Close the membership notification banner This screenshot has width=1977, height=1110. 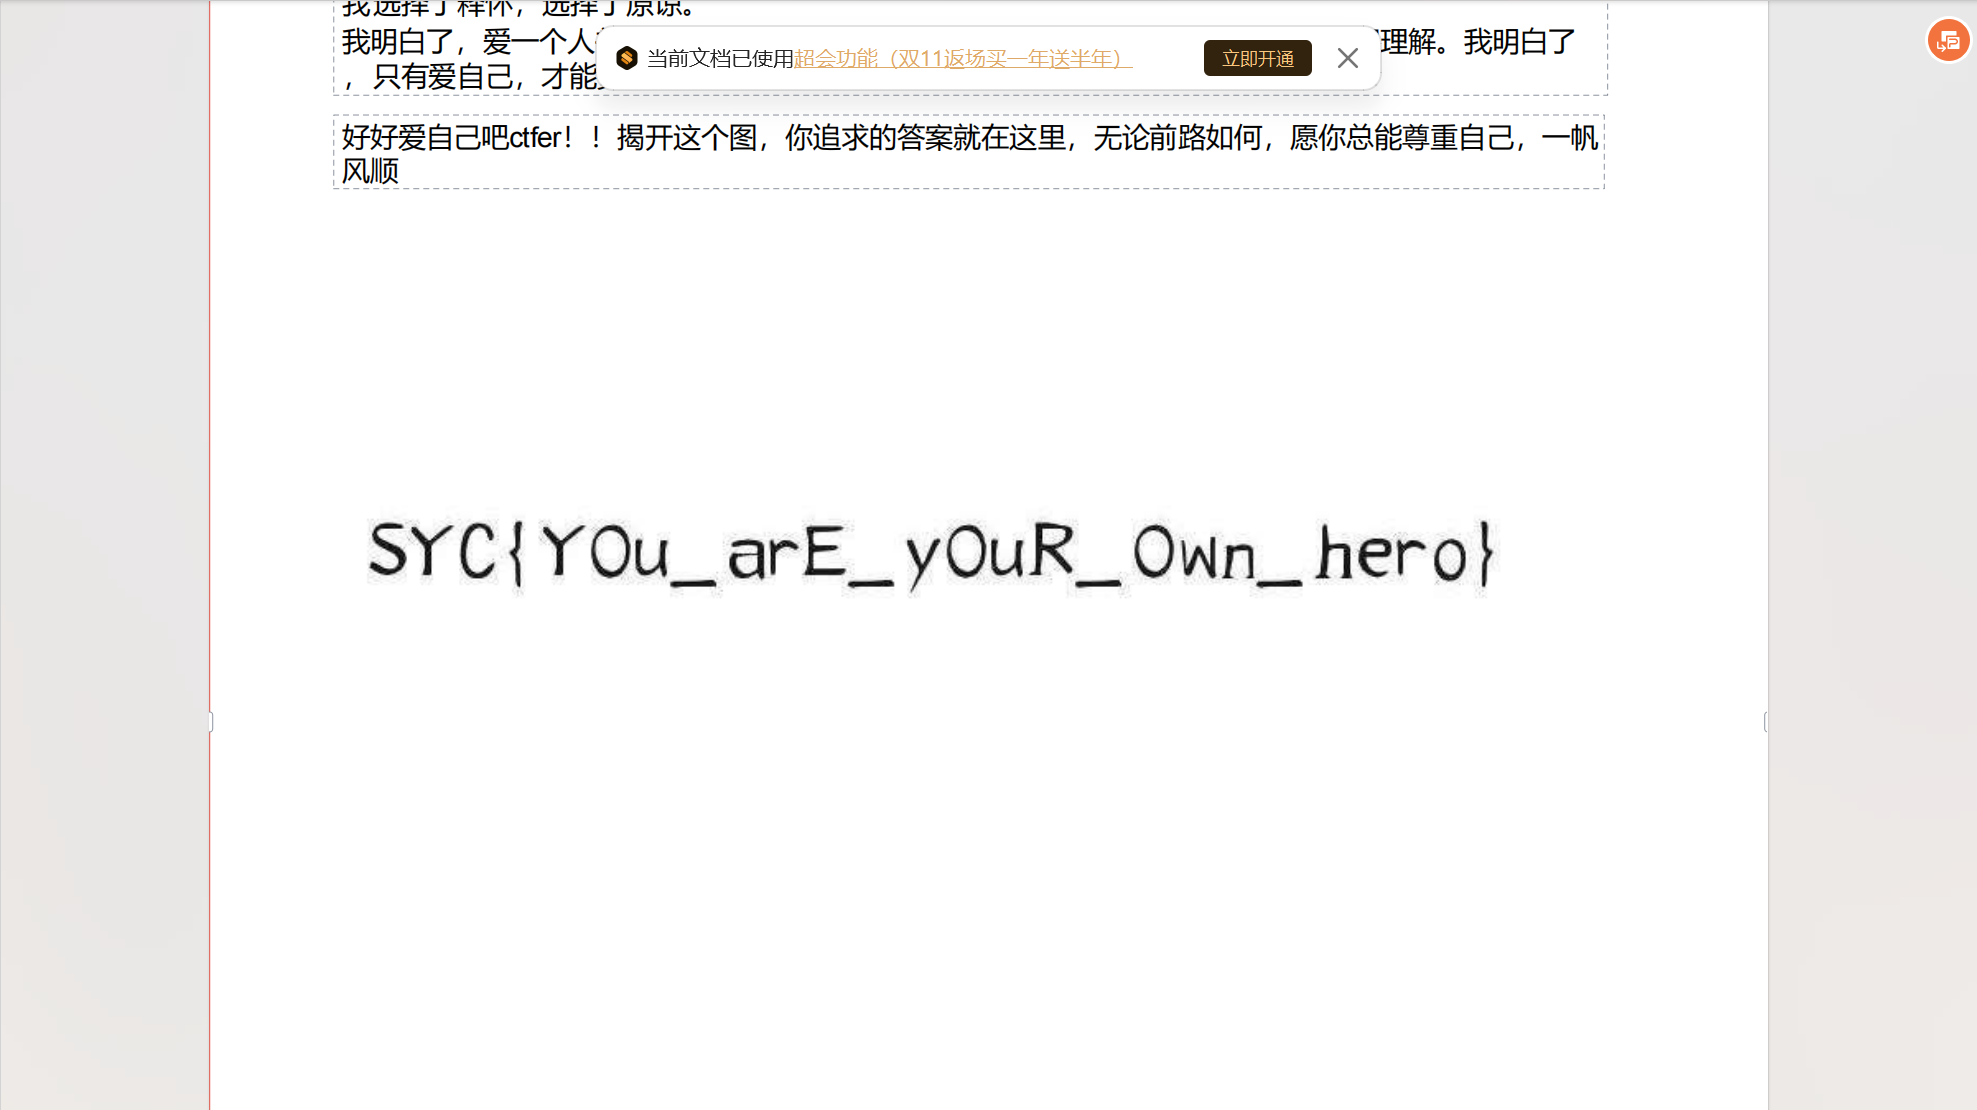pyautogui.click(x=1347, y=58)
